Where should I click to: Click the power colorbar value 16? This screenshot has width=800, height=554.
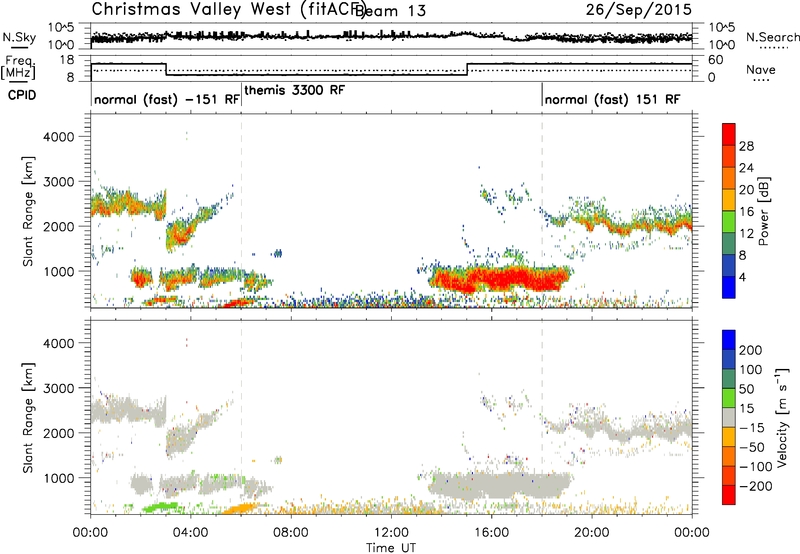(x=746, y=212)
